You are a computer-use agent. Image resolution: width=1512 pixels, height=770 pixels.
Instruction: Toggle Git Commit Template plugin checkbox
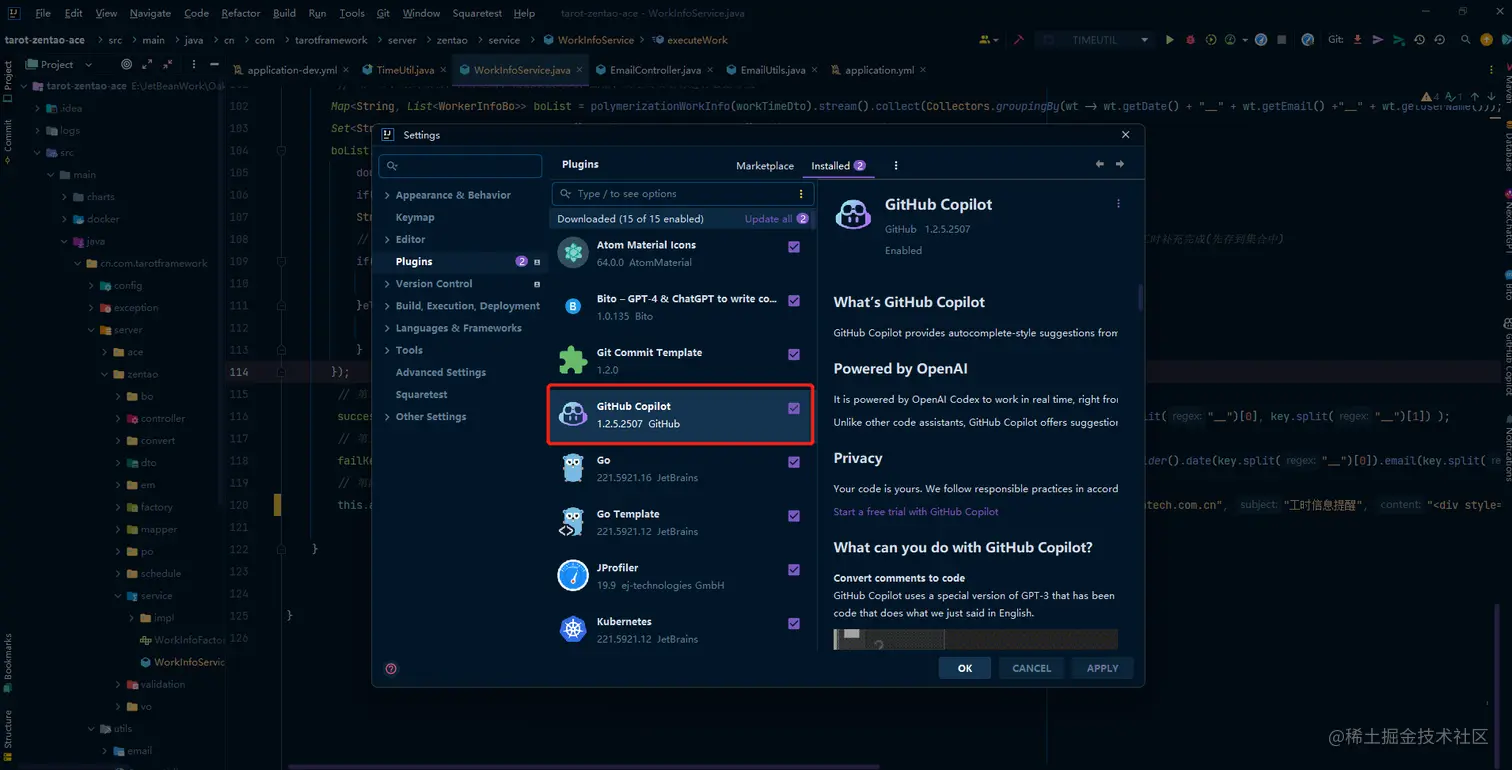[x=794, y=355]
